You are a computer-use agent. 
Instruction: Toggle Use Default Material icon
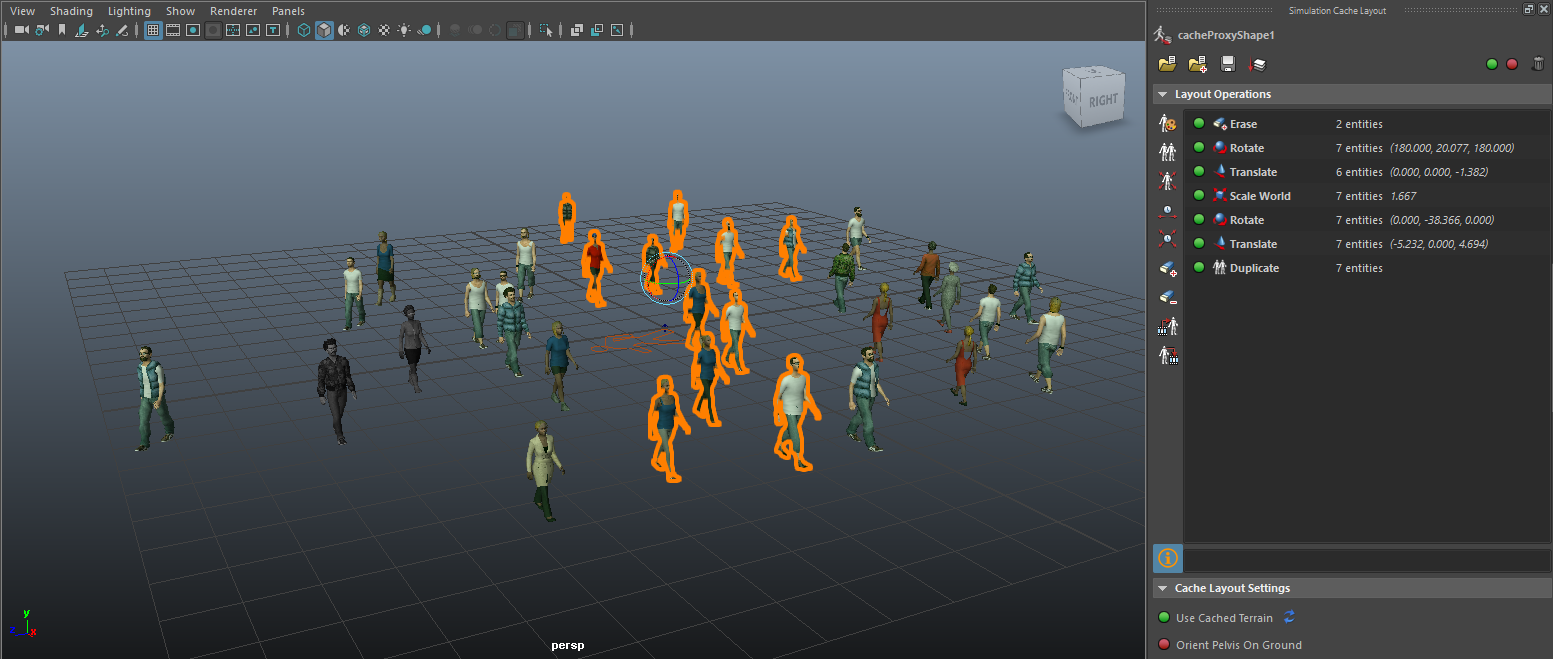344,30
